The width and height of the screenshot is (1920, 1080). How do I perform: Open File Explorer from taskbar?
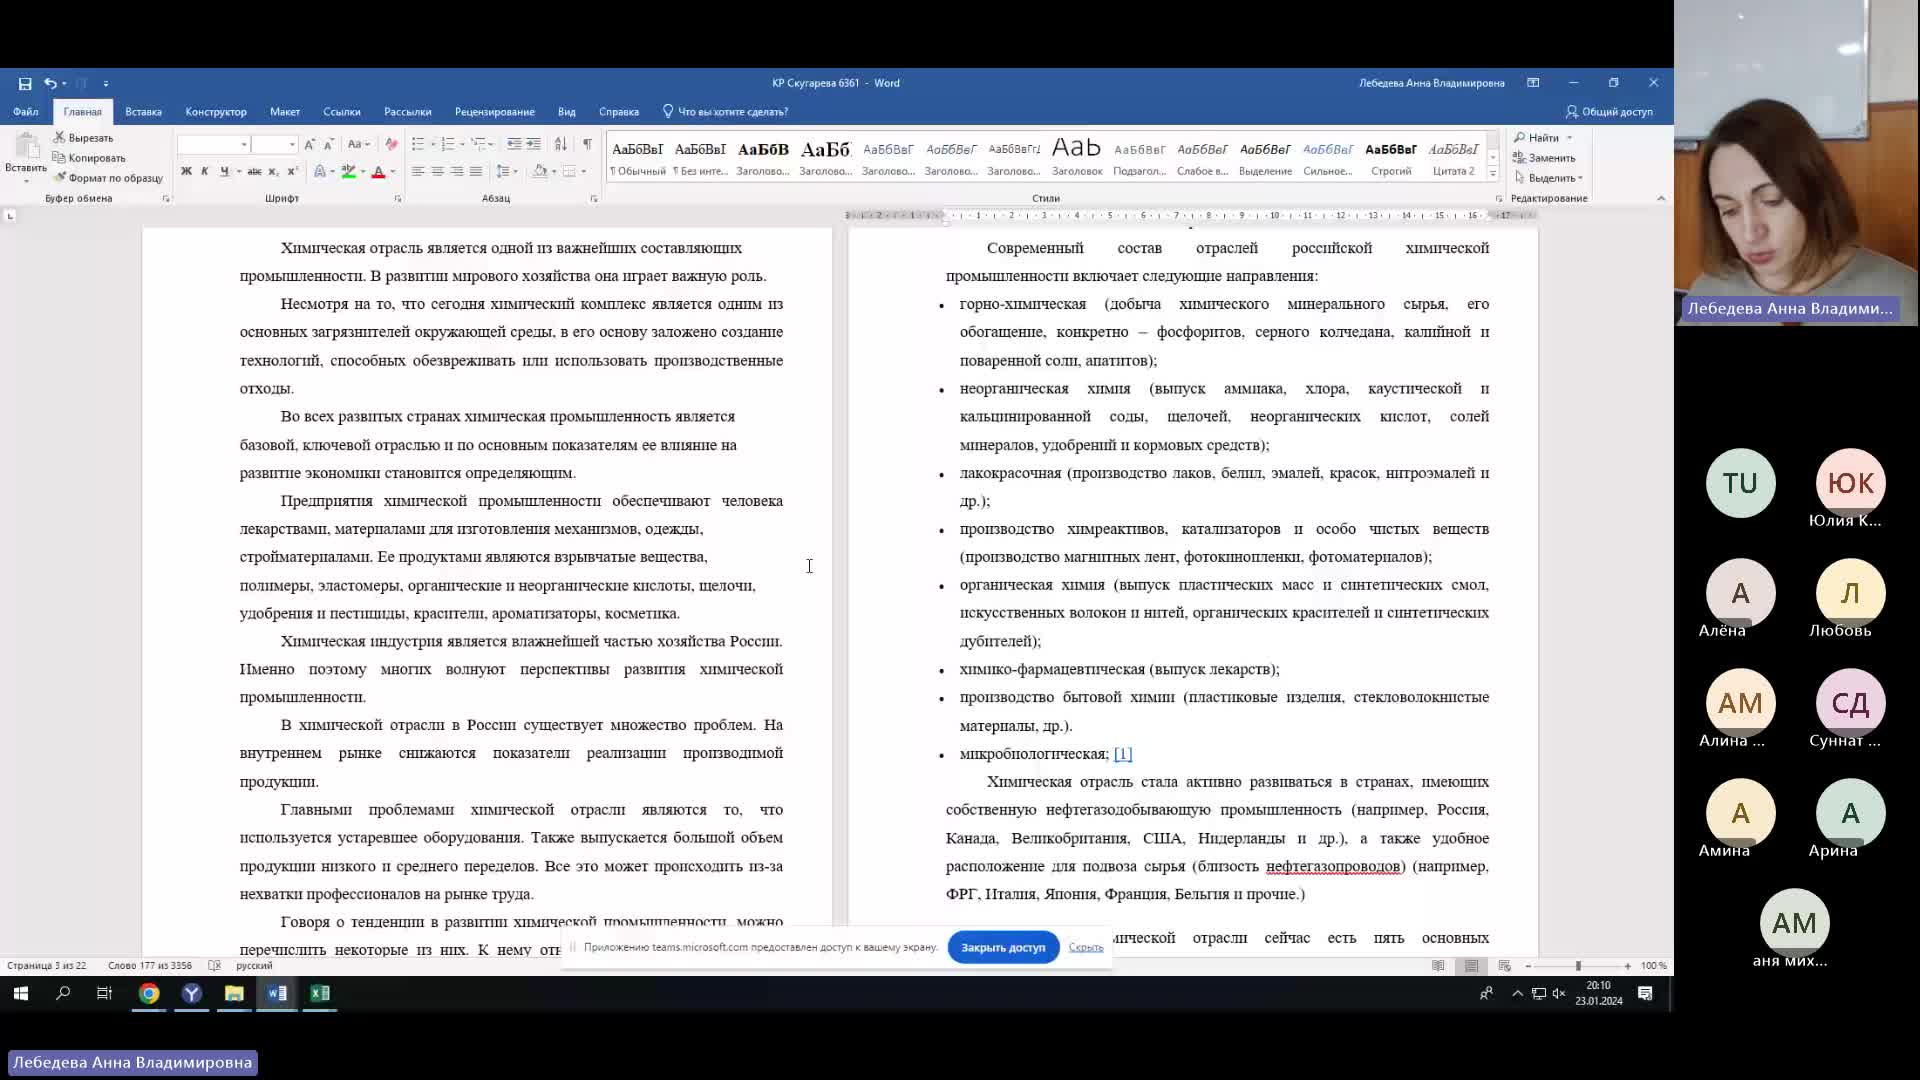[x=234, y=993]
